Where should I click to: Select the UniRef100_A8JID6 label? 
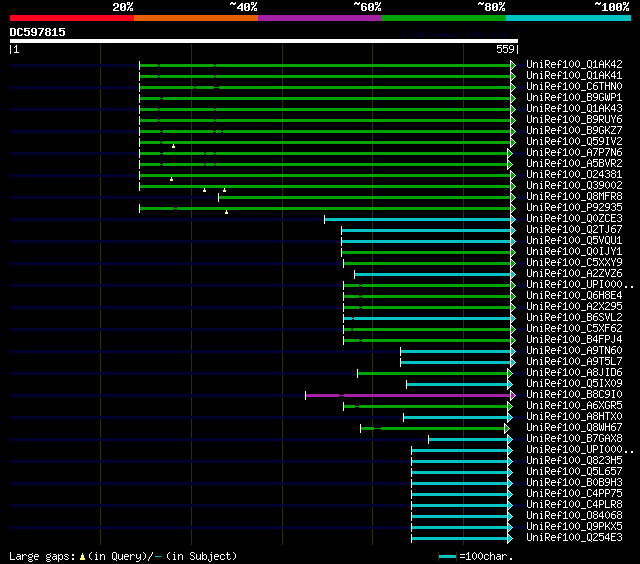click(x=574, y=373)
